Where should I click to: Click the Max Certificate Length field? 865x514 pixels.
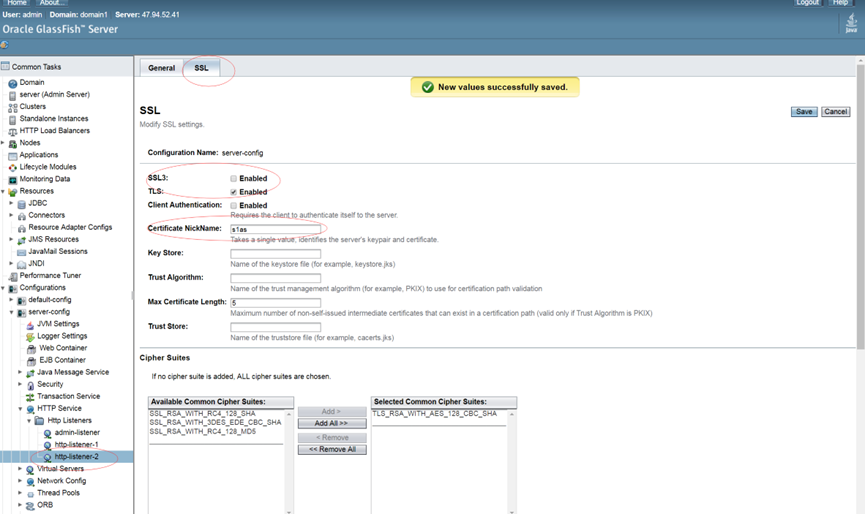[275, 303]
